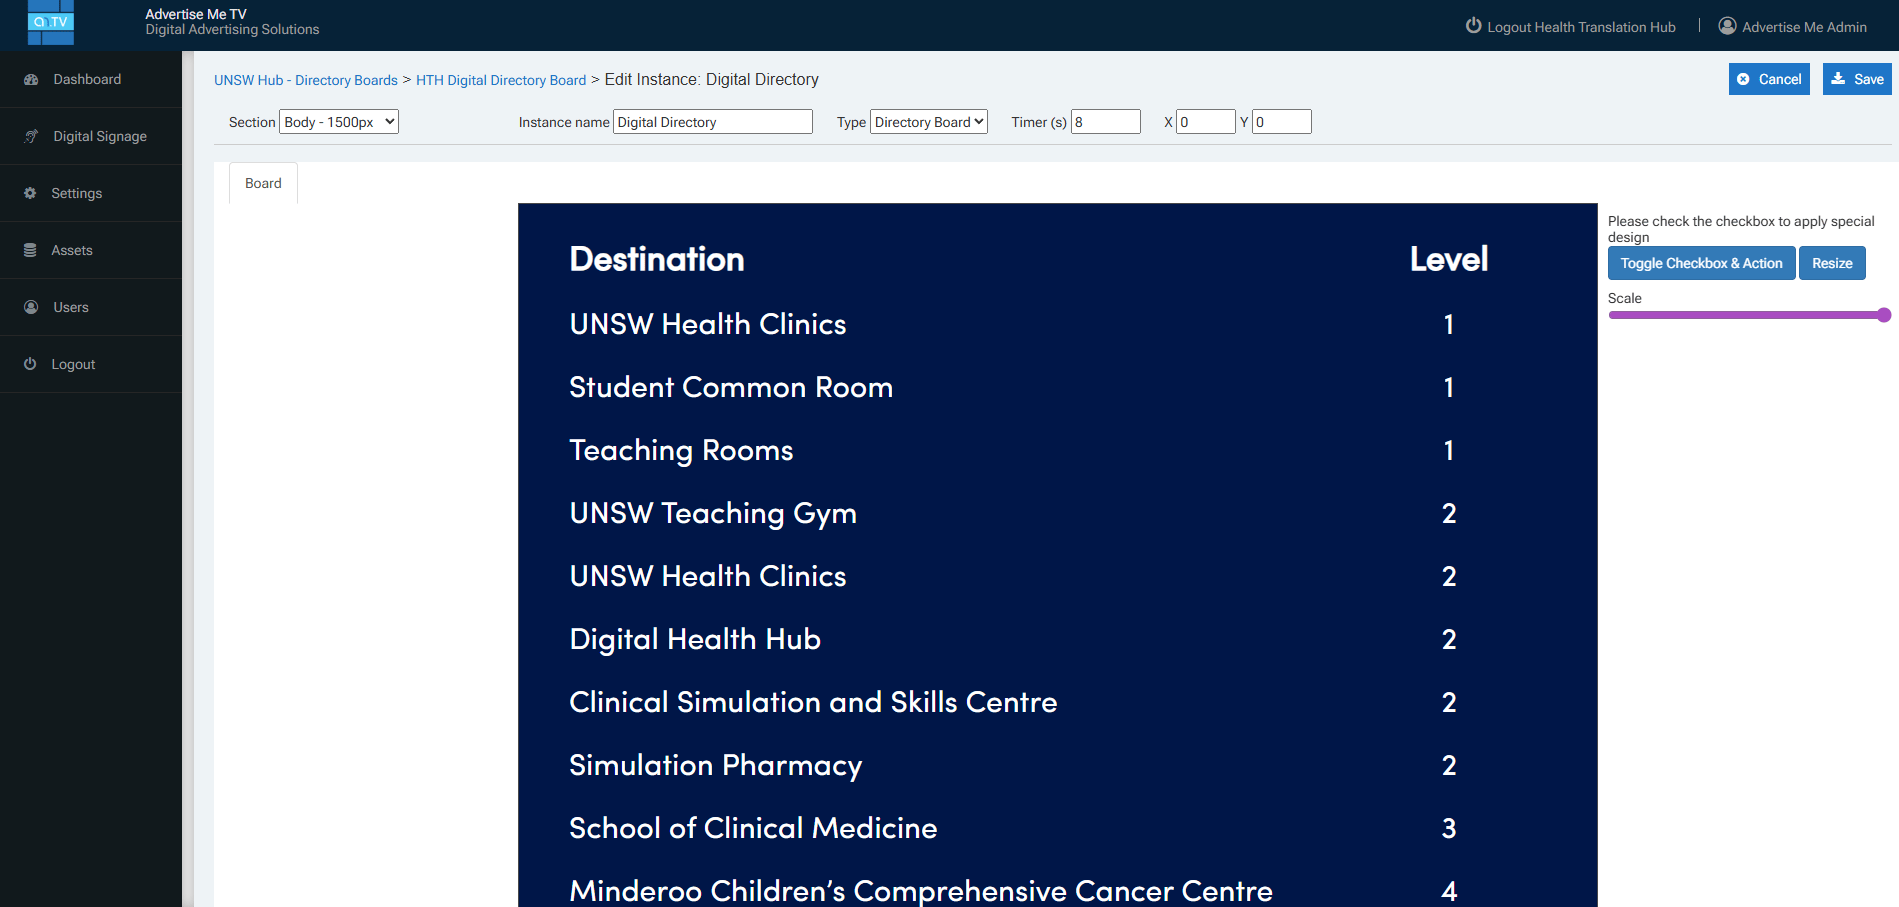Open the Assets panel via its sidebar icon
The width and height of the screenshot is (1899, 907).
click(x=29, y=250)
